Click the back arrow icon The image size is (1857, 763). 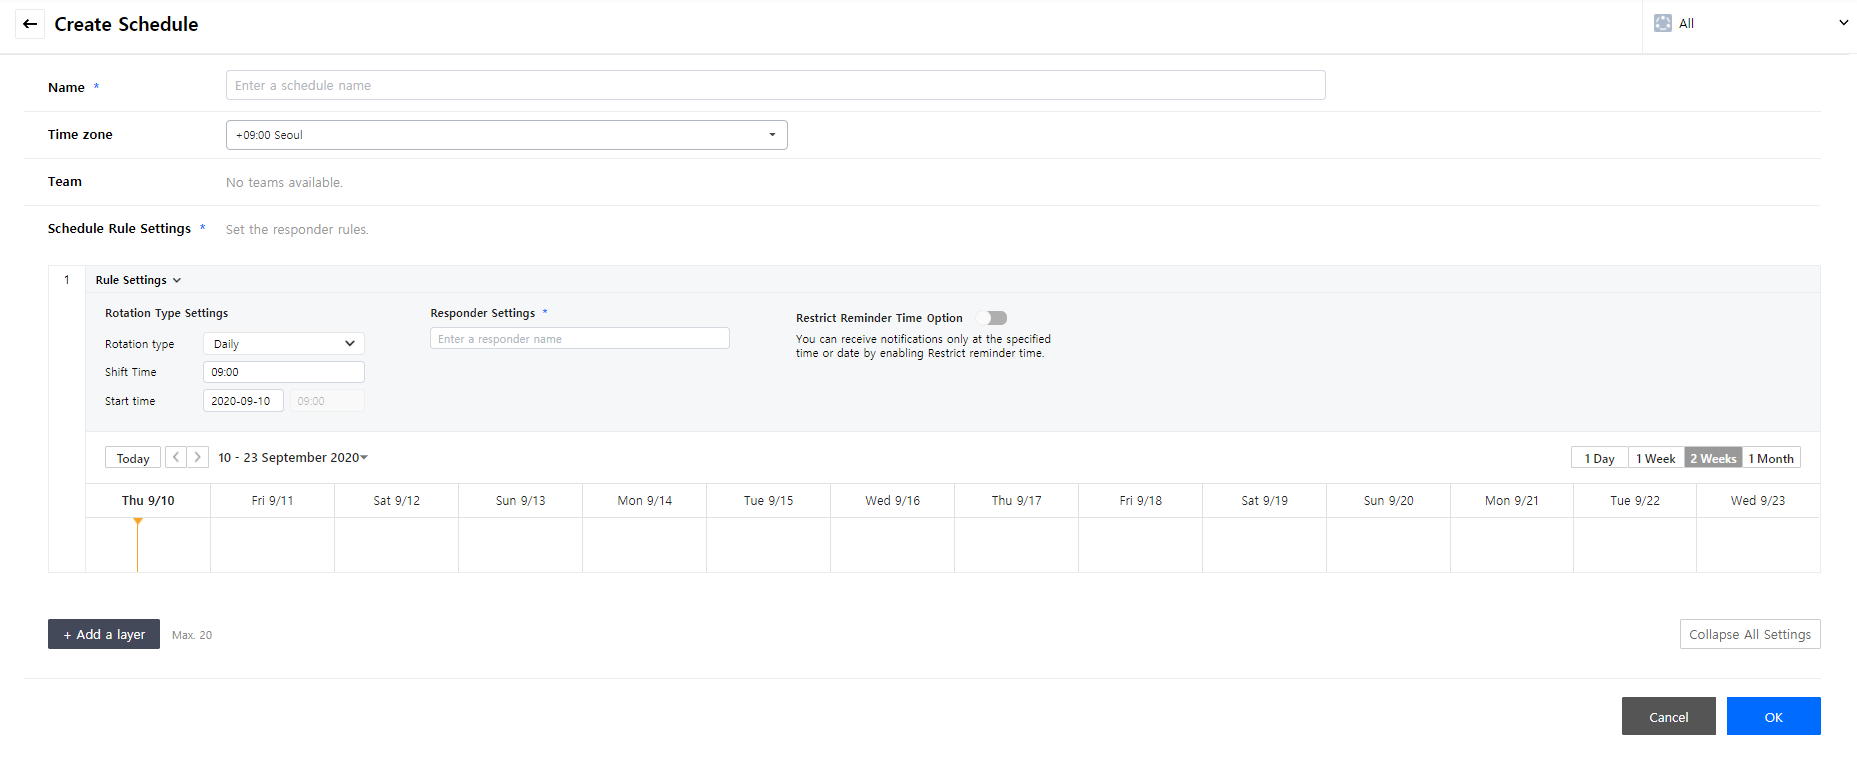pyautogui.click(x=30, y=24)
